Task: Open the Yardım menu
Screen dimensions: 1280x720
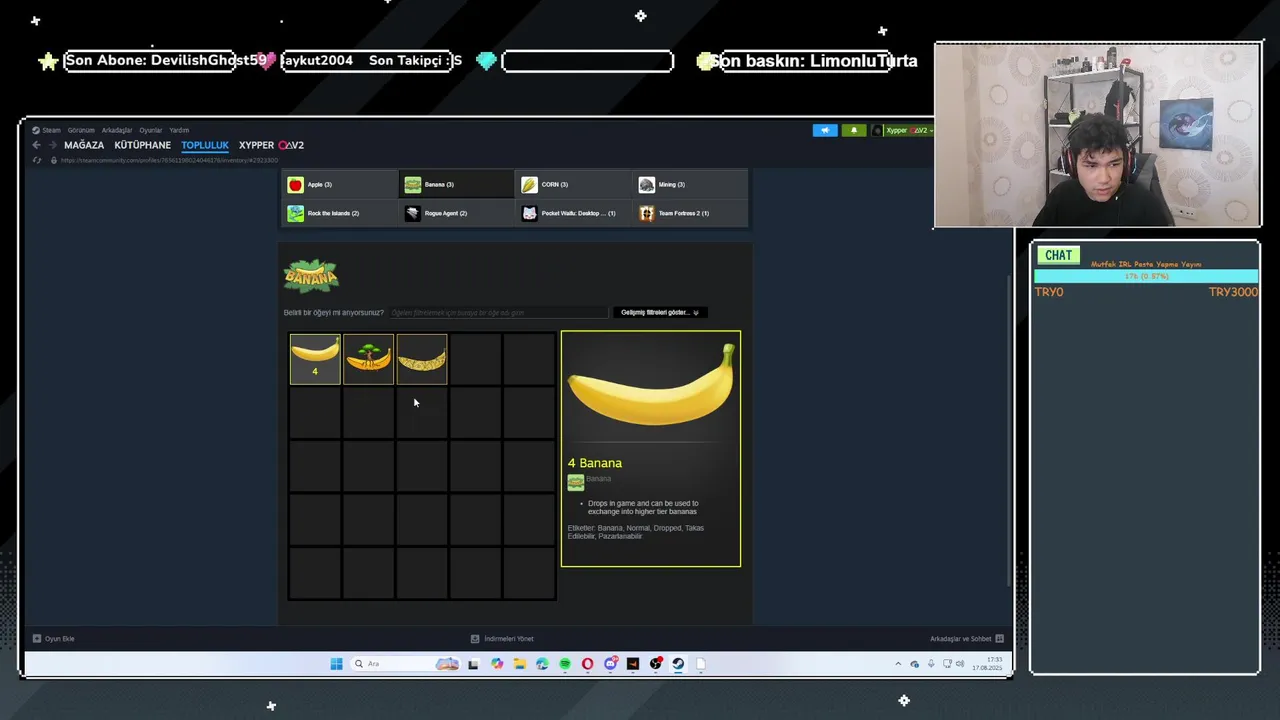Action: [179, 130]
